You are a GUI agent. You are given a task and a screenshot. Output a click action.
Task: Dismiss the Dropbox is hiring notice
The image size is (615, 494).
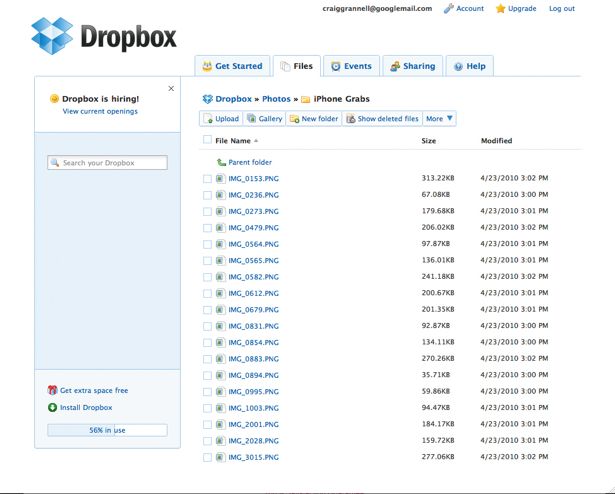tap(171, 88)
